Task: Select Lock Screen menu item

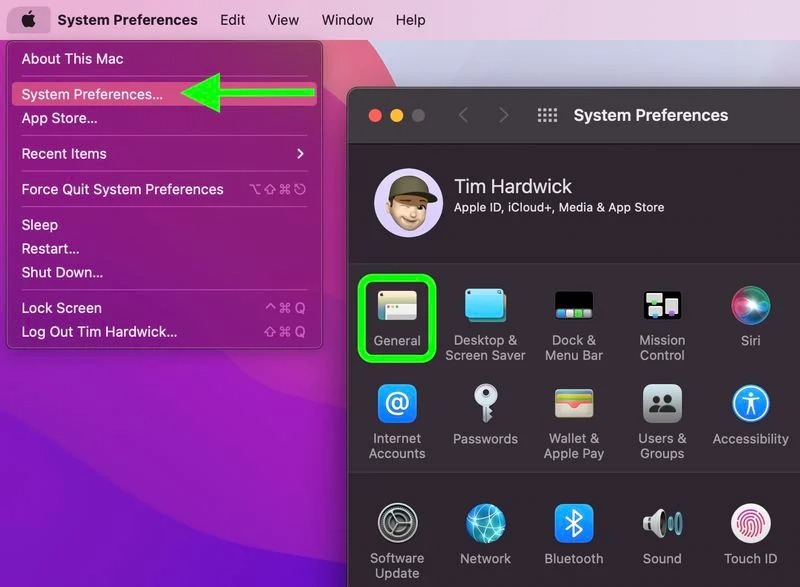Action: [164, 308]
